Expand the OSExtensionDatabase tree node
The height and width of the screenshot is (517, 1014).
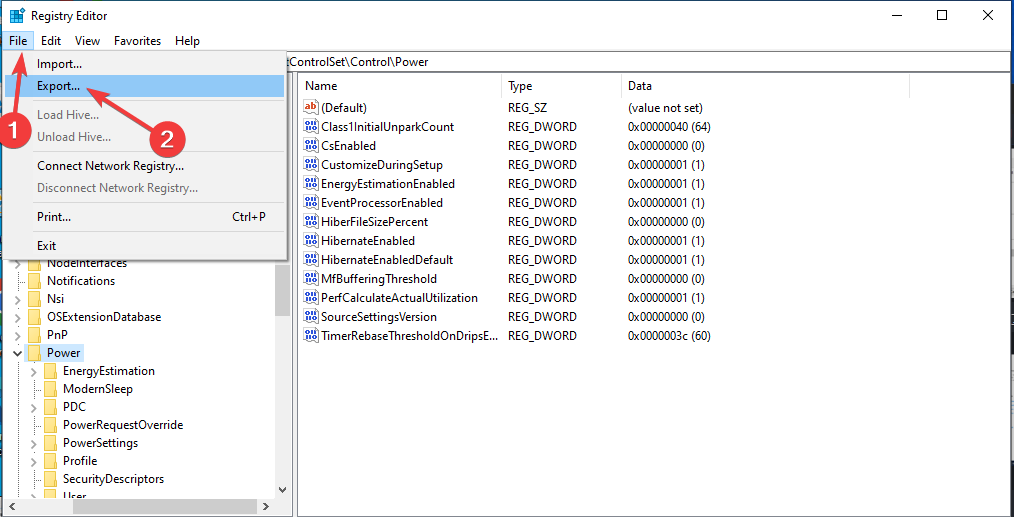(x=17, y=317)
